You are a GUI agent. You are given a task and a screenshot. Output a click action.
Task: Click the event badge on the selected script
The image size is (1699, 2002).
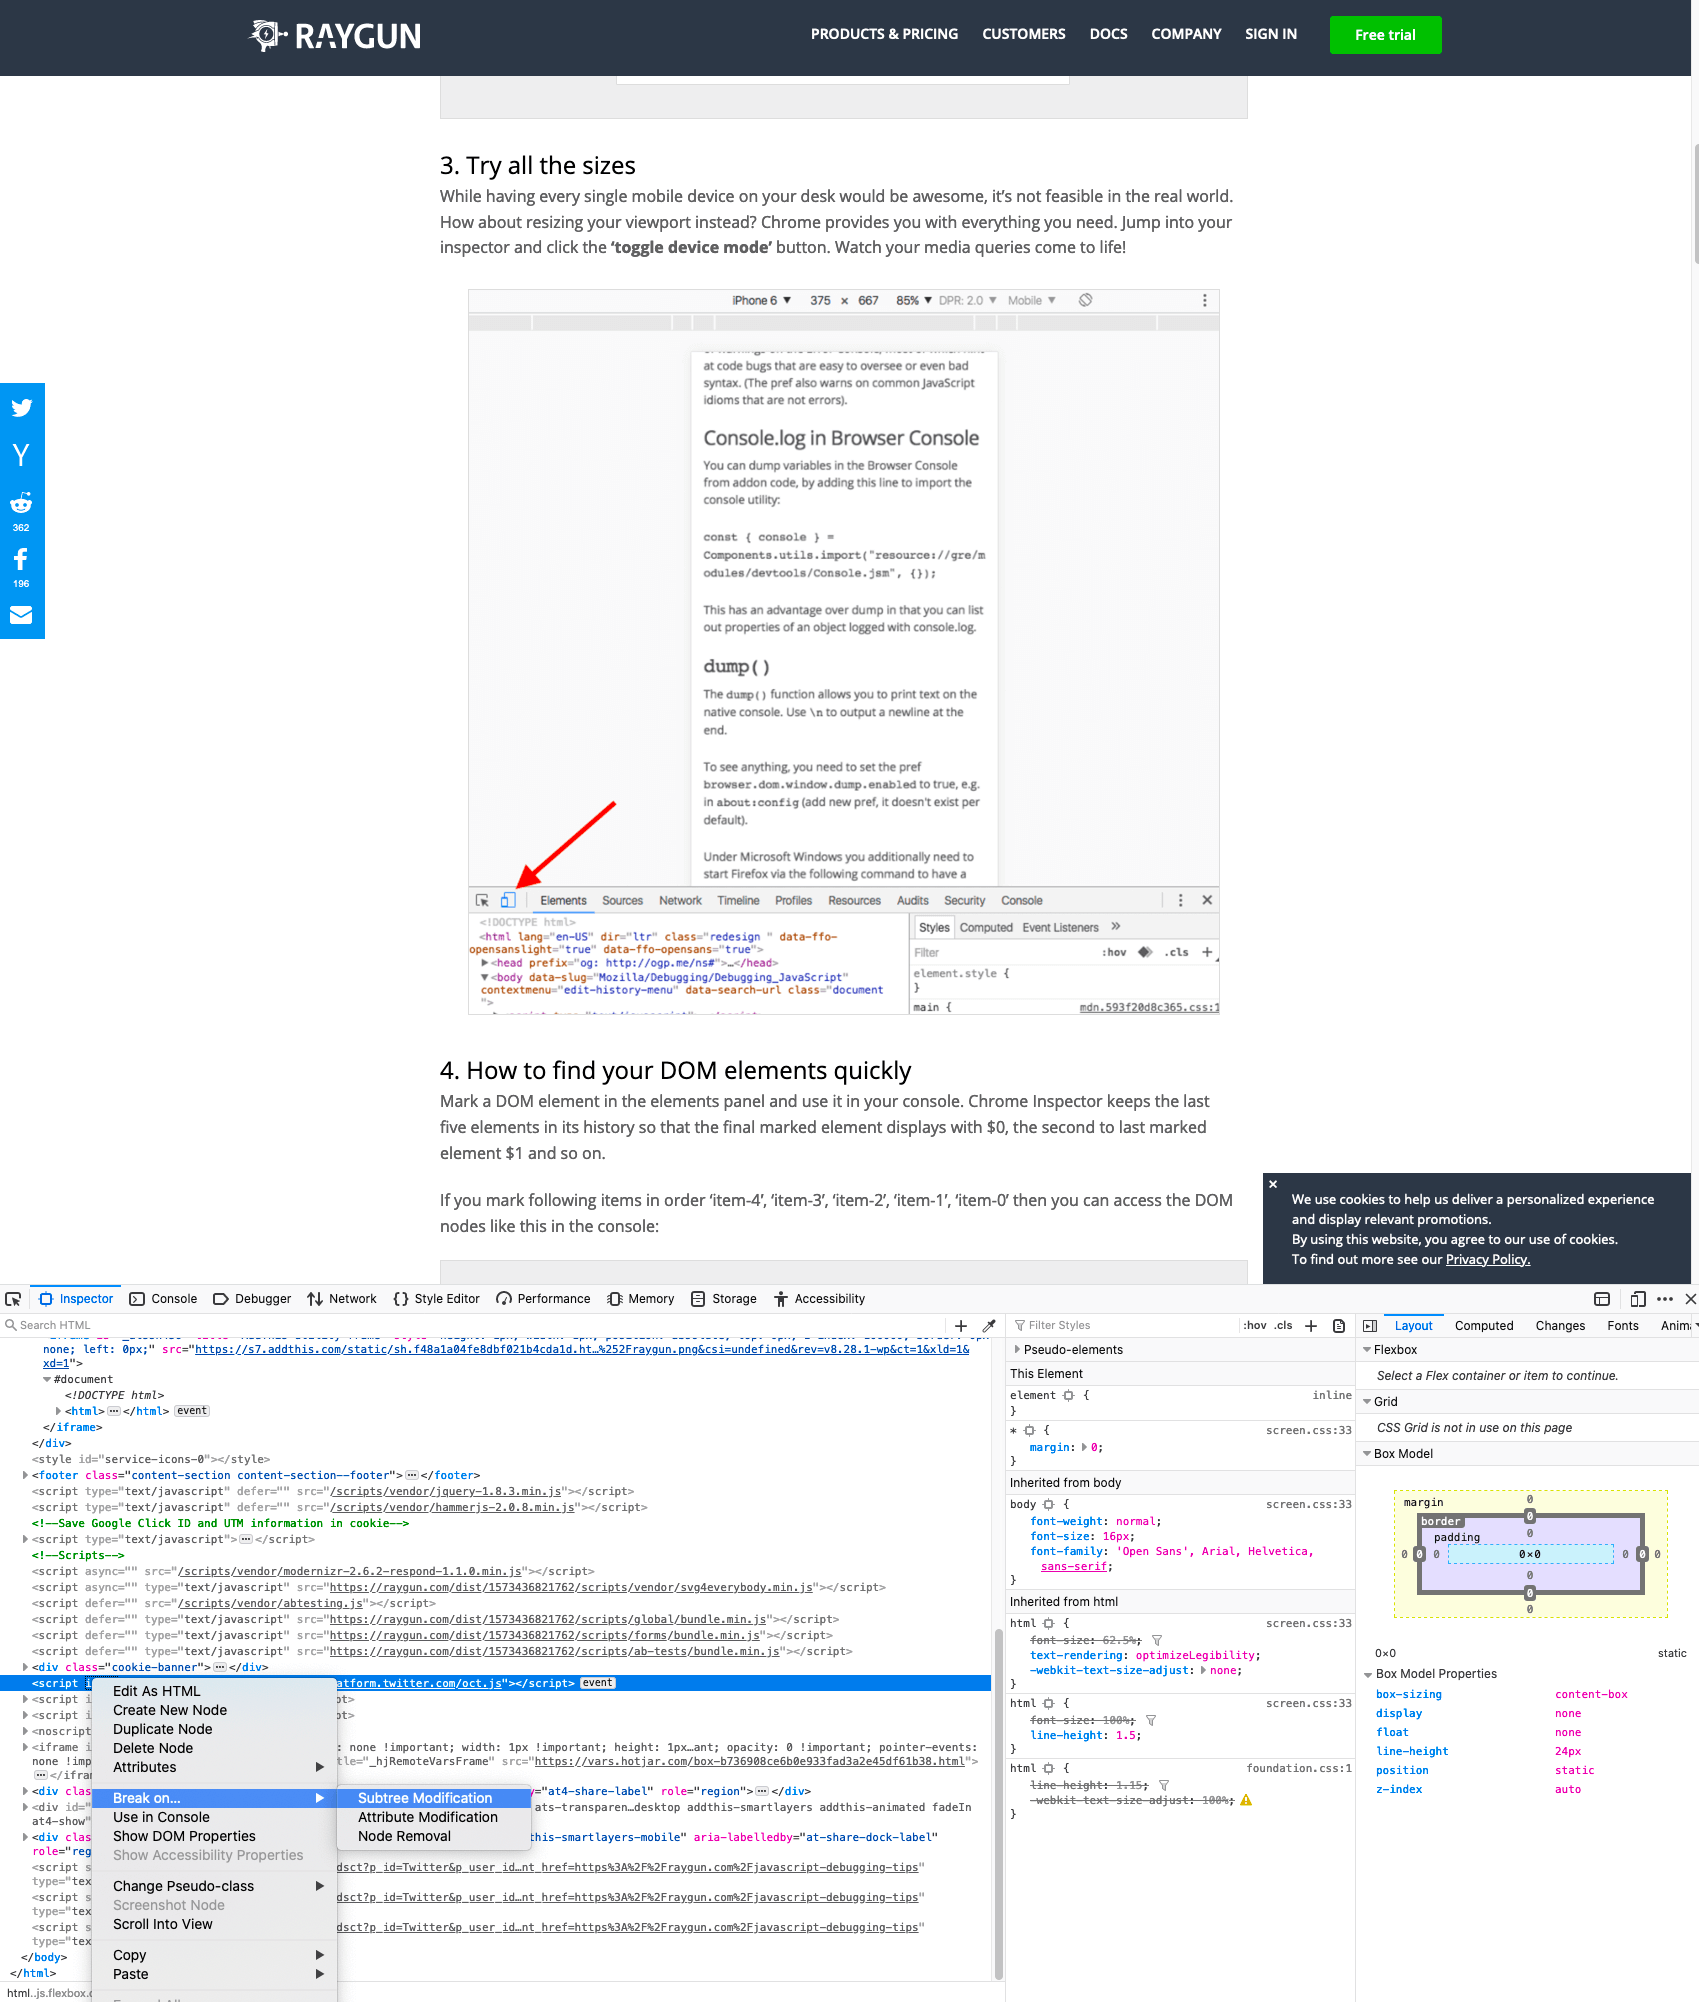pos(597,1684)
